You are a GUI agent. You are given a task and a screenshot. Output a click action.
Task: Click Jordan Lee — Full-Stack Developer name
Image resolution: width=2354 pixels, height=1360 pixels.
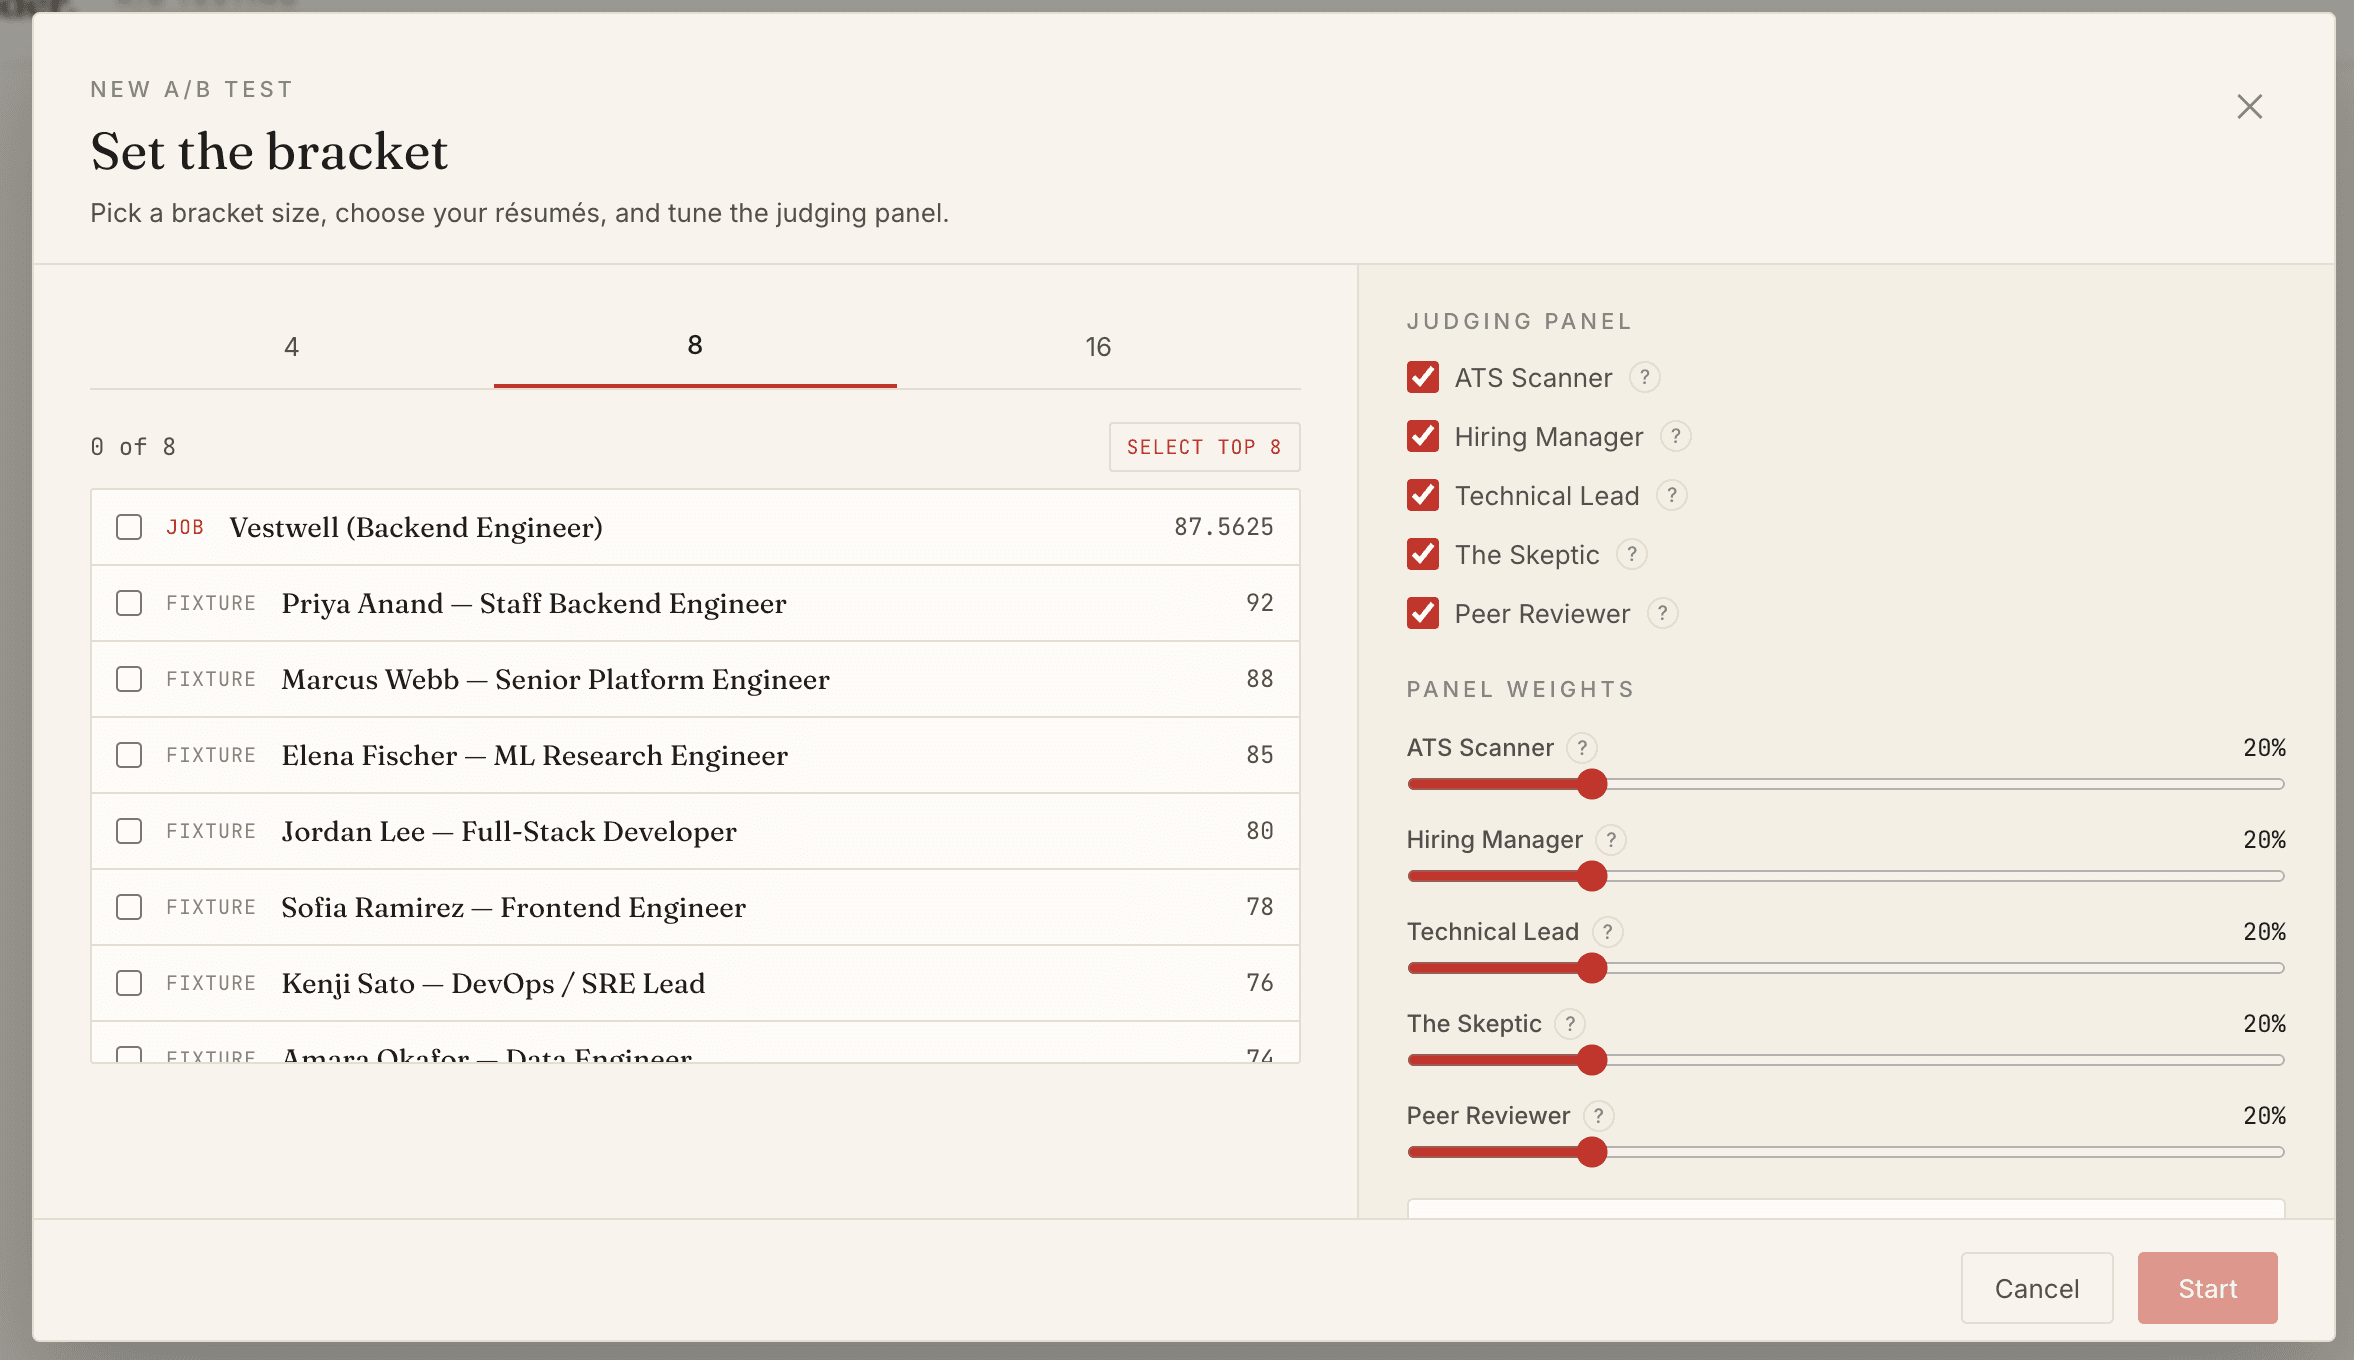point(509,831)
